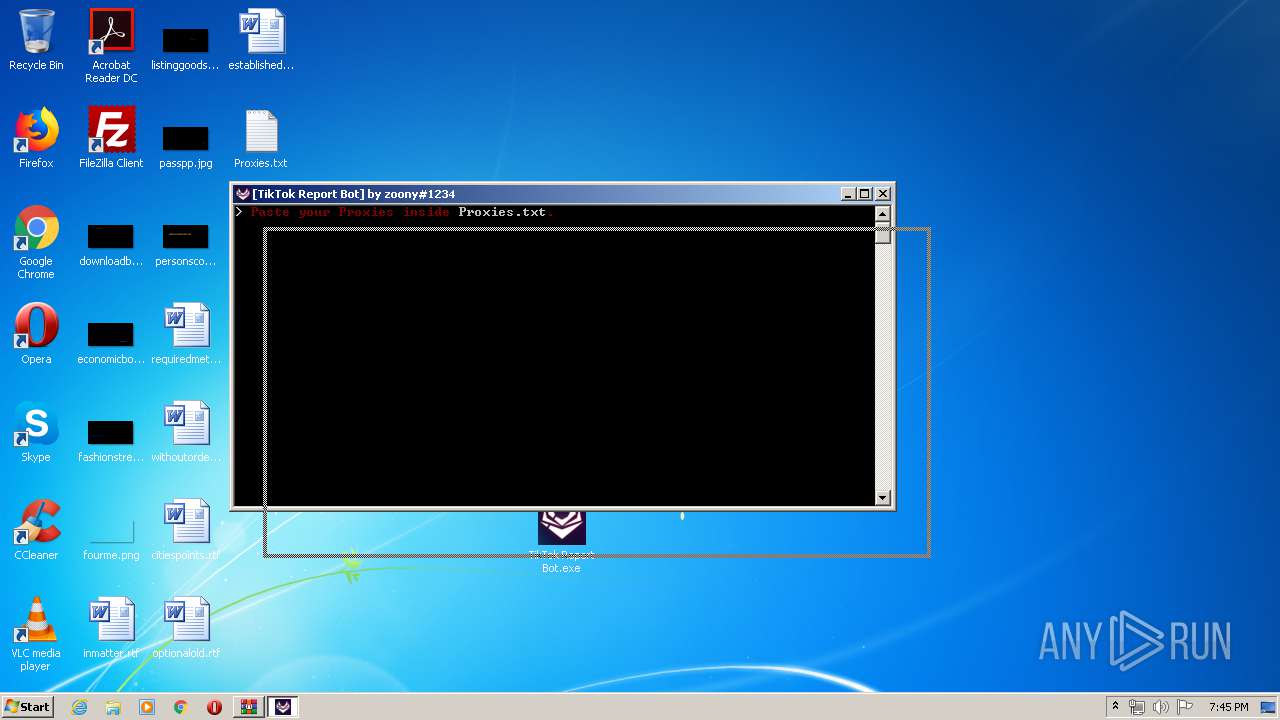Viewport: 1280px width, 720px height.
Task: Click the Proxies.txt text in console
Action: click(502, 212)
